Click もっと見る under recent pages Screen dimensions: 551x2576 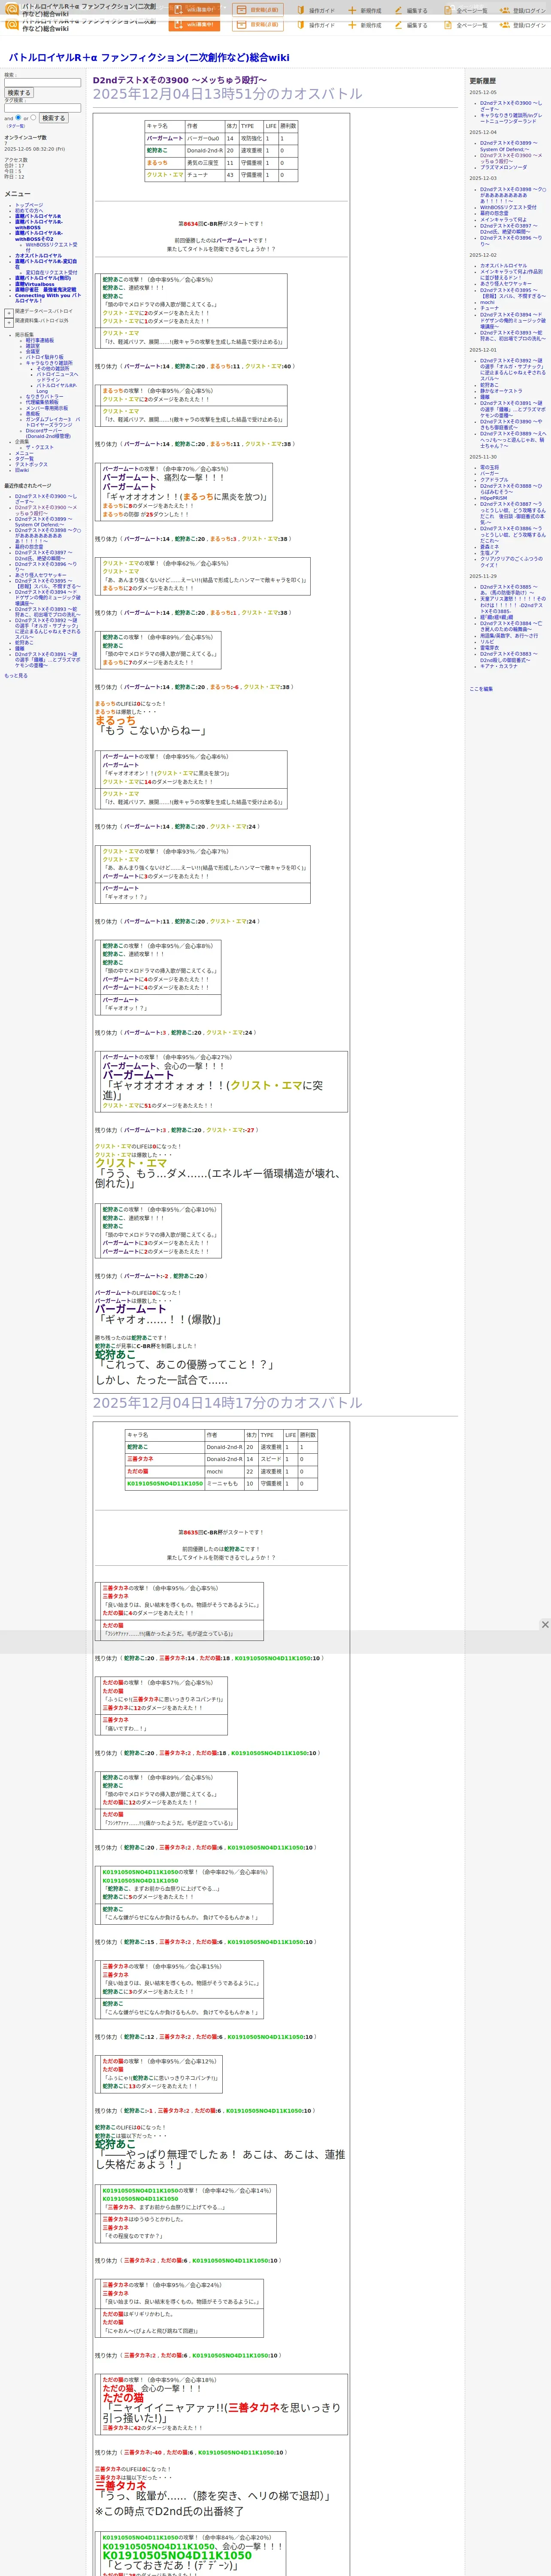(16, 676)
